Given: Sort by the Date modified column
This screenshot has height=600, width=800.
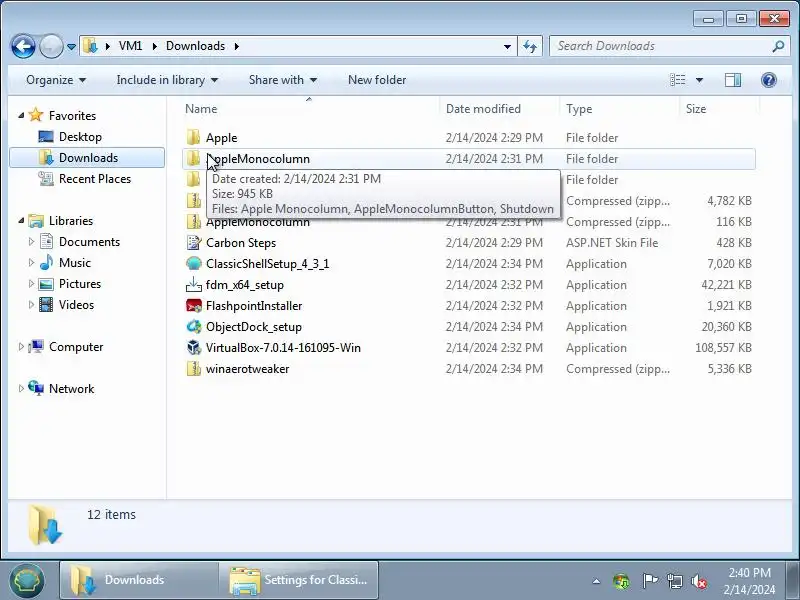Looking at the screenshot, I should [x=498, y=109].
